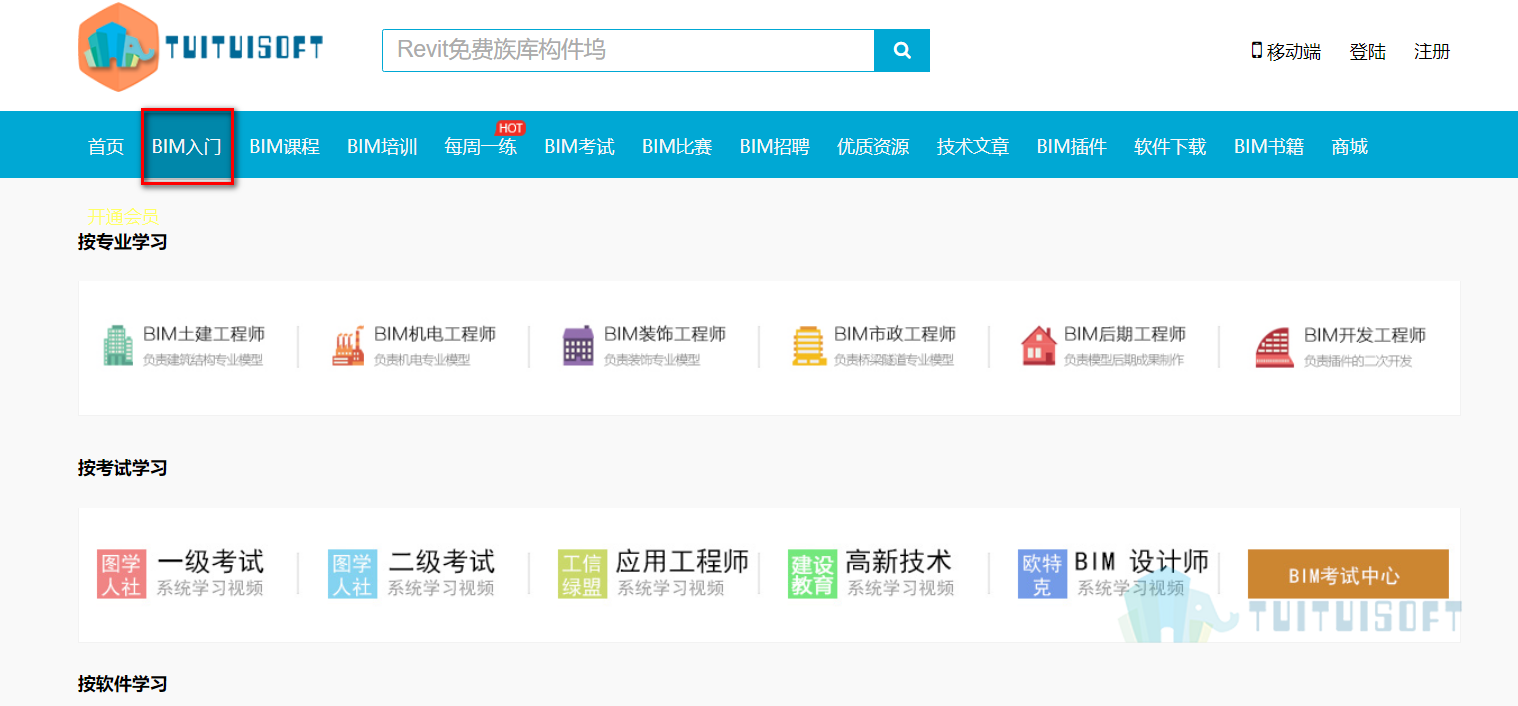Viewport: 1518px width, 706px height.
Task: Open the BIM课程 nav item
Action: pos(284,147)
